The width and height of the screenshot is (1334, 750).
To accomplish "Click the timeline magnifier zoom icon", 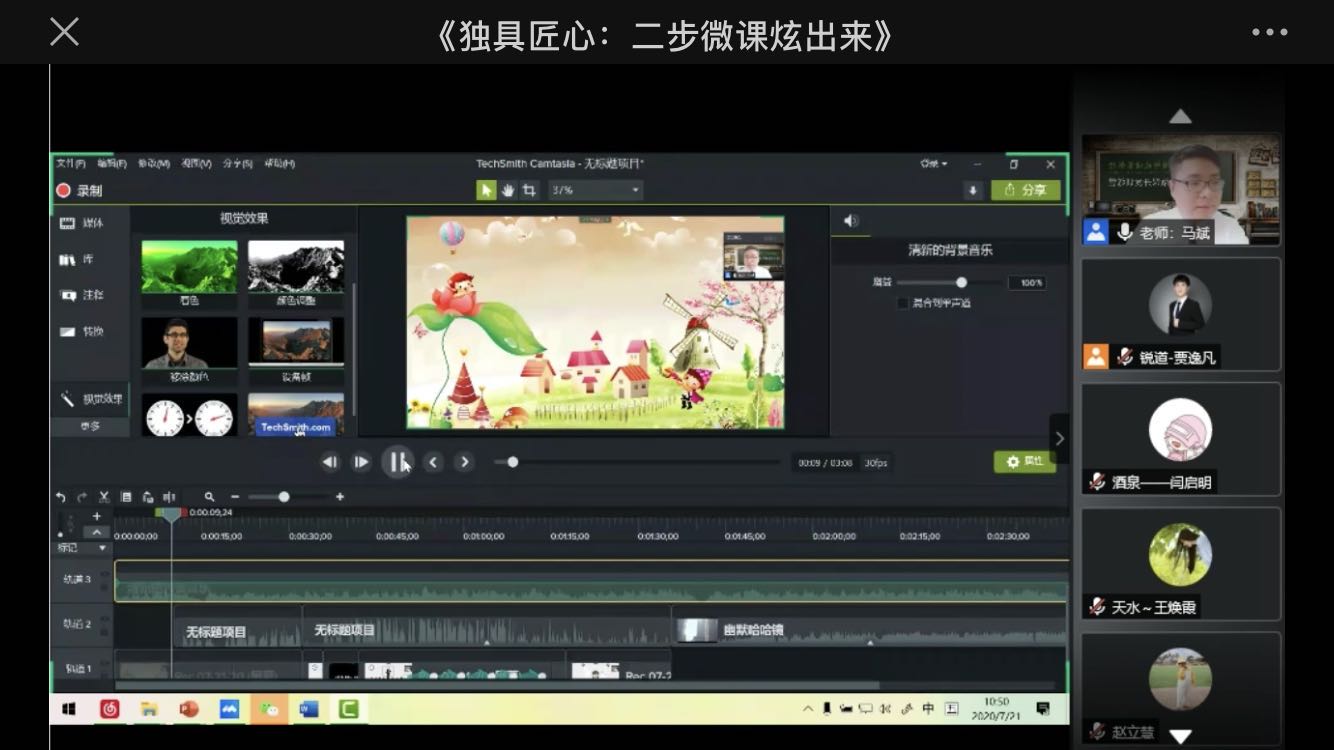I will [x=209, y=496].
